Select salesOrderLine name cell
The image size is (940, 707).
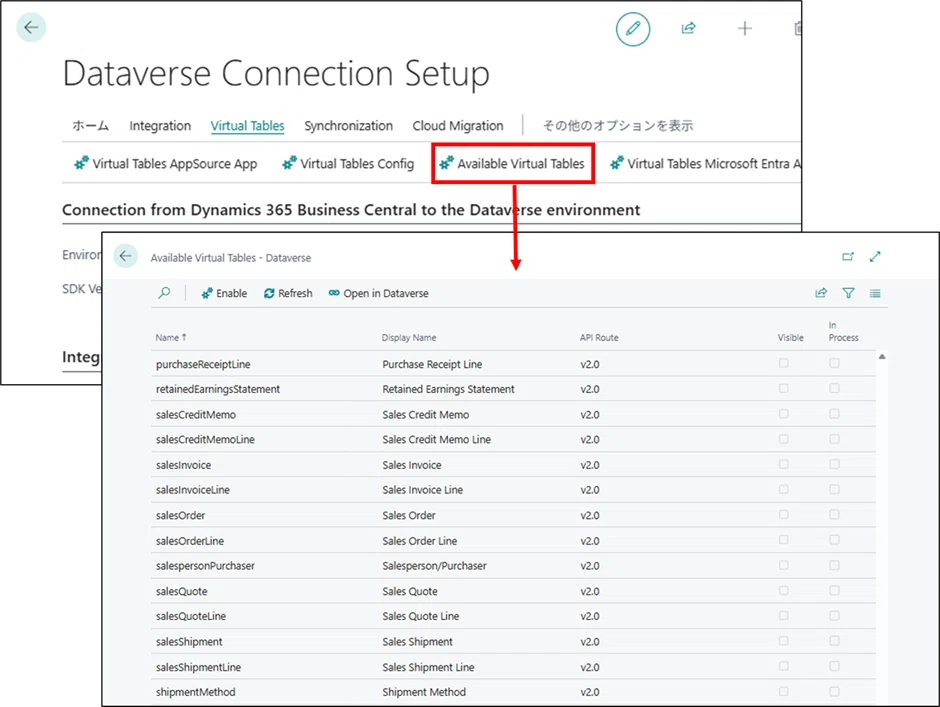point(189,541)
